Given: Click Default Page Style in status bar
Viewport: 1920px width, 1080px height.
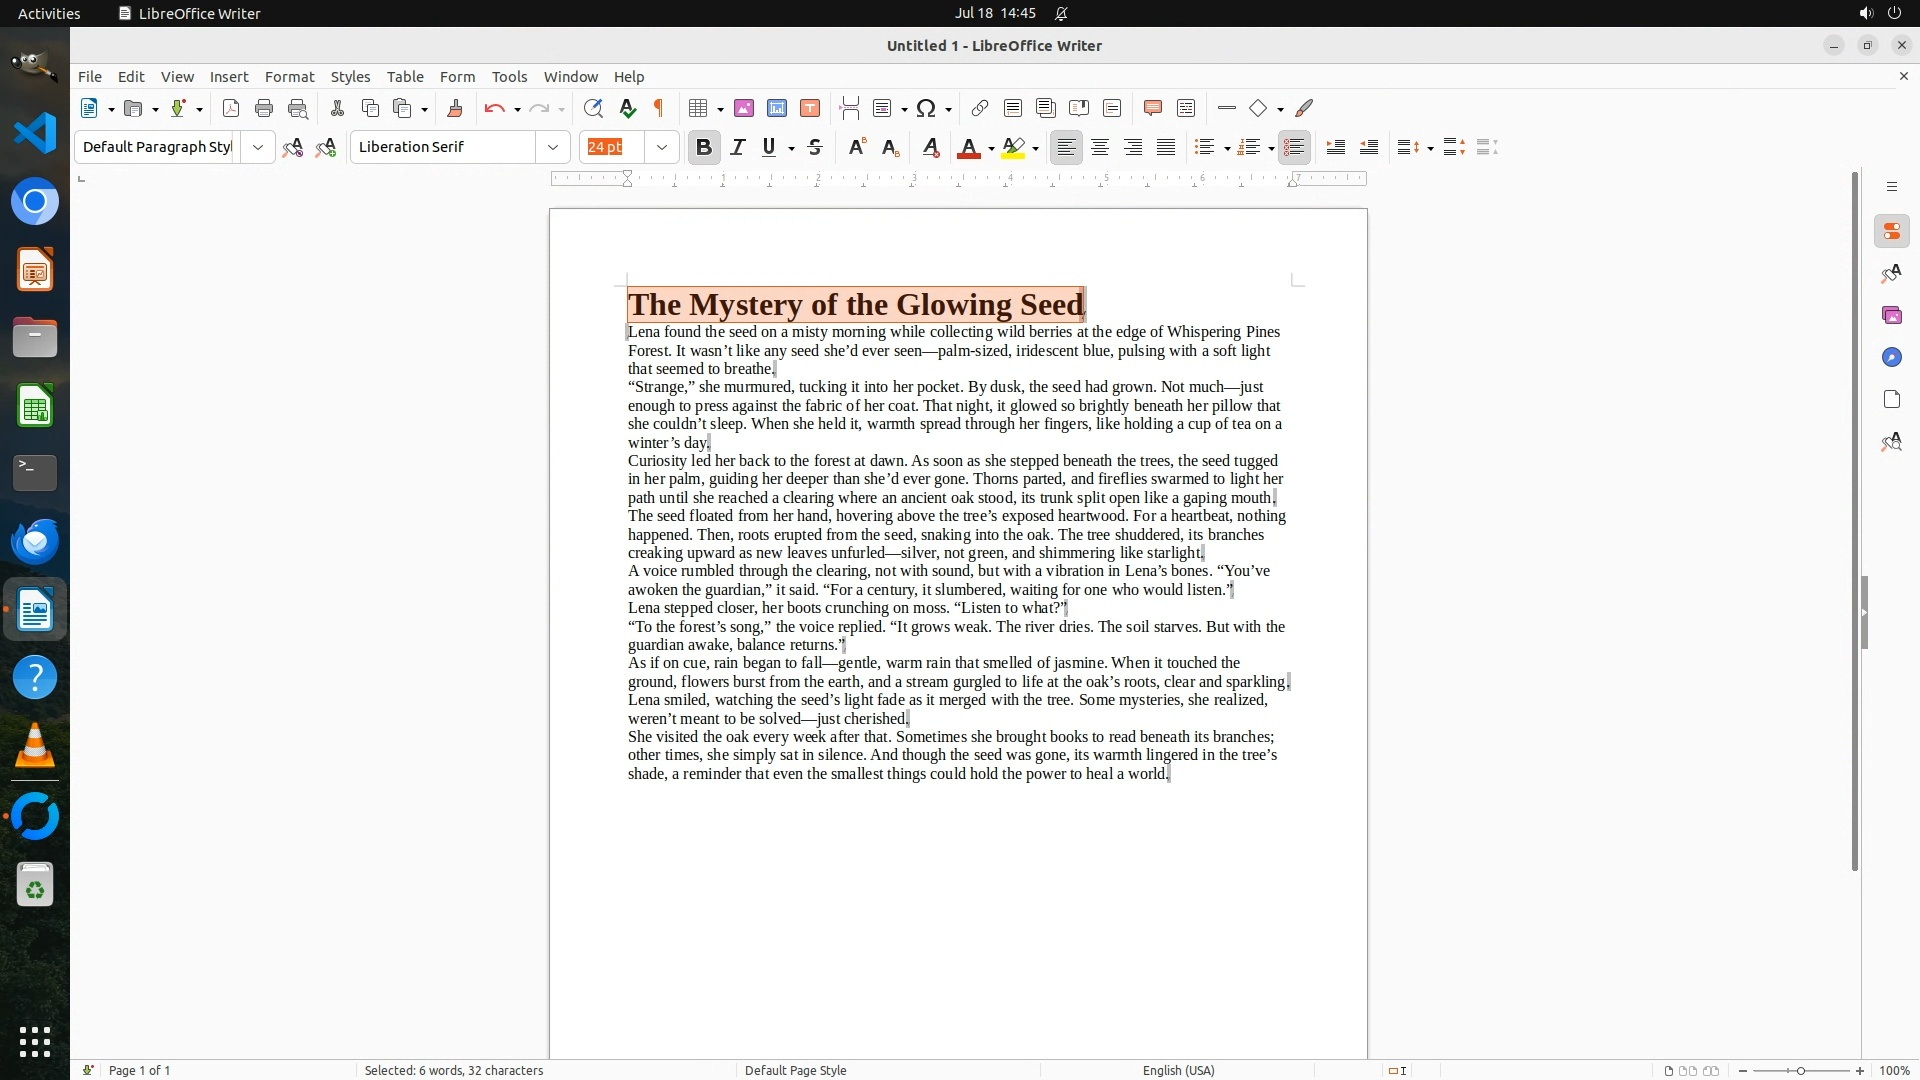Looking at the screenshot, I should click(795, 1070).
